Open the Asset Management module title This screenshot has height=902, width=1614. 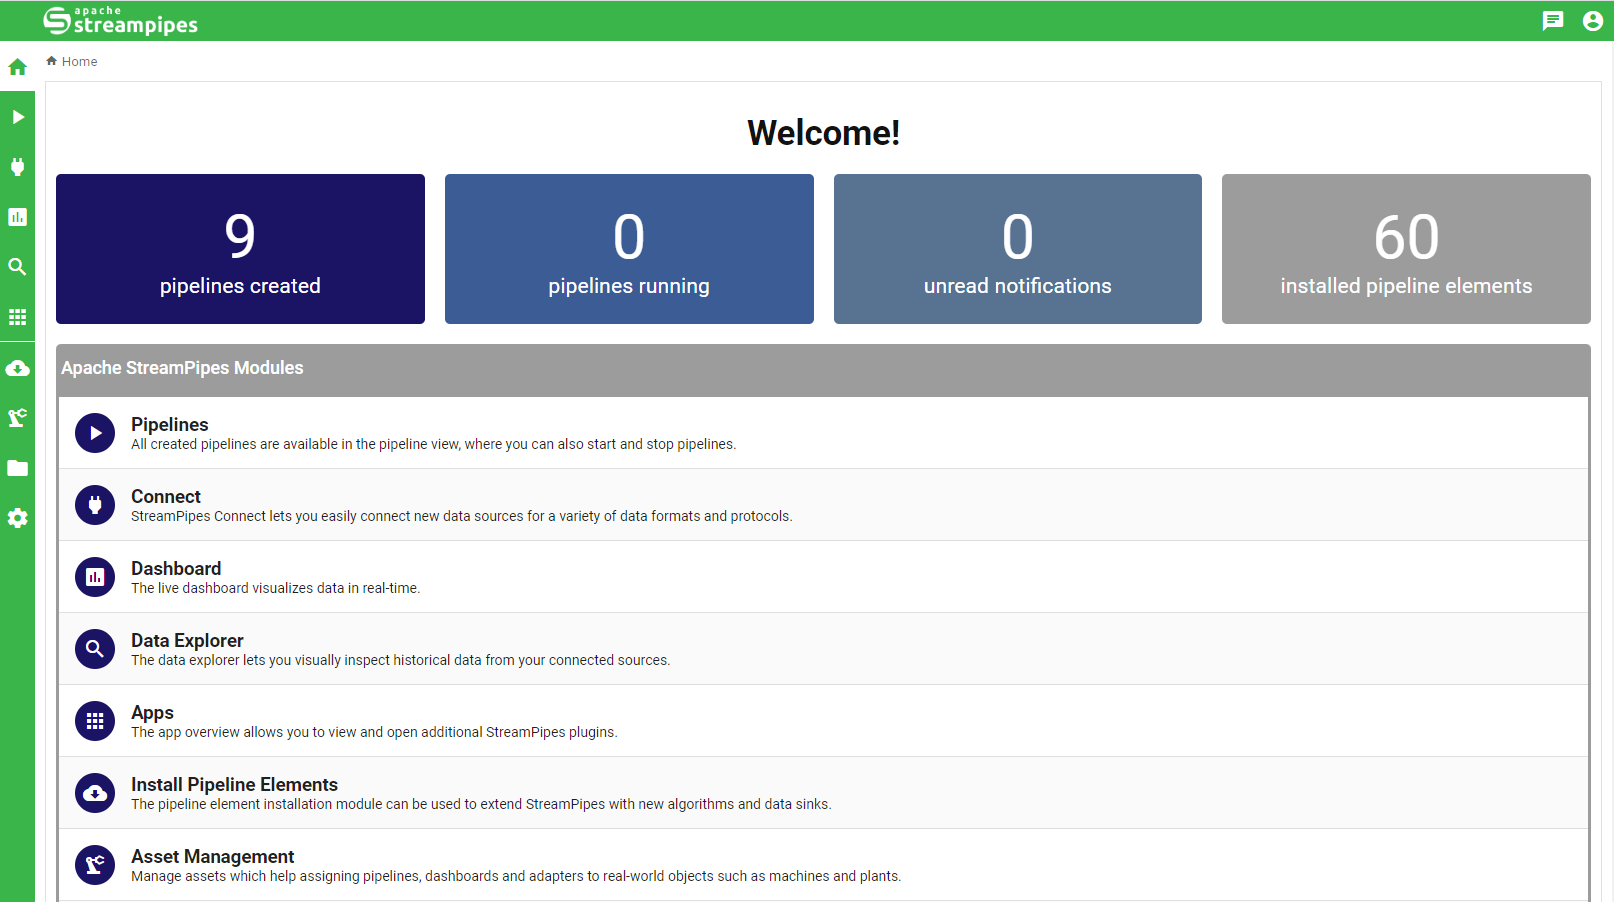point(212,857)
